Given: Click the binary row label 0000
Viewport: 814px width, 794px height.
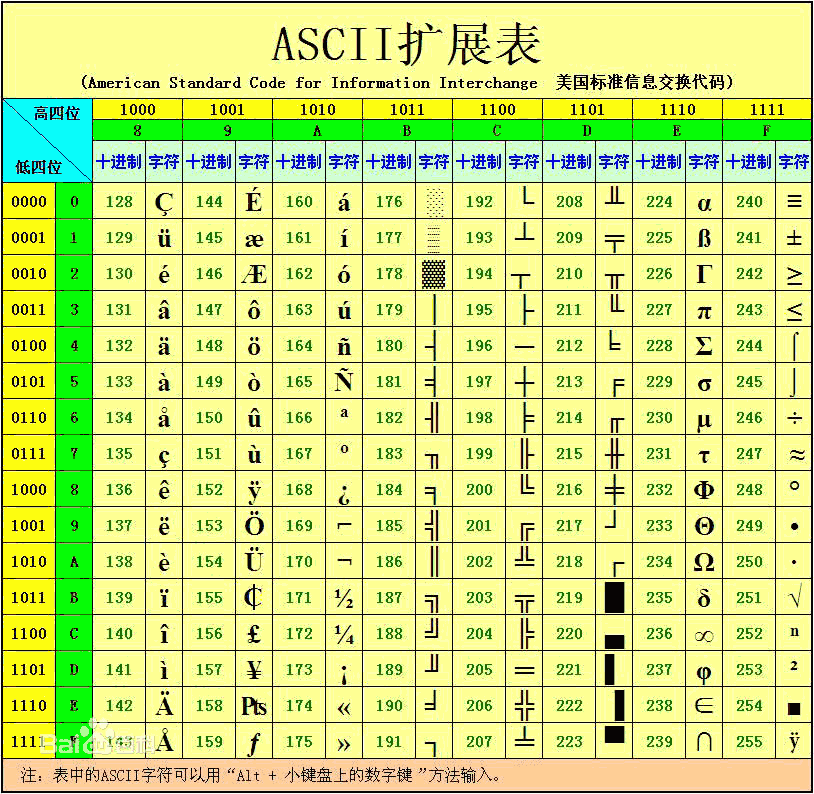Looking at the screenshot, I should [30, 202].
